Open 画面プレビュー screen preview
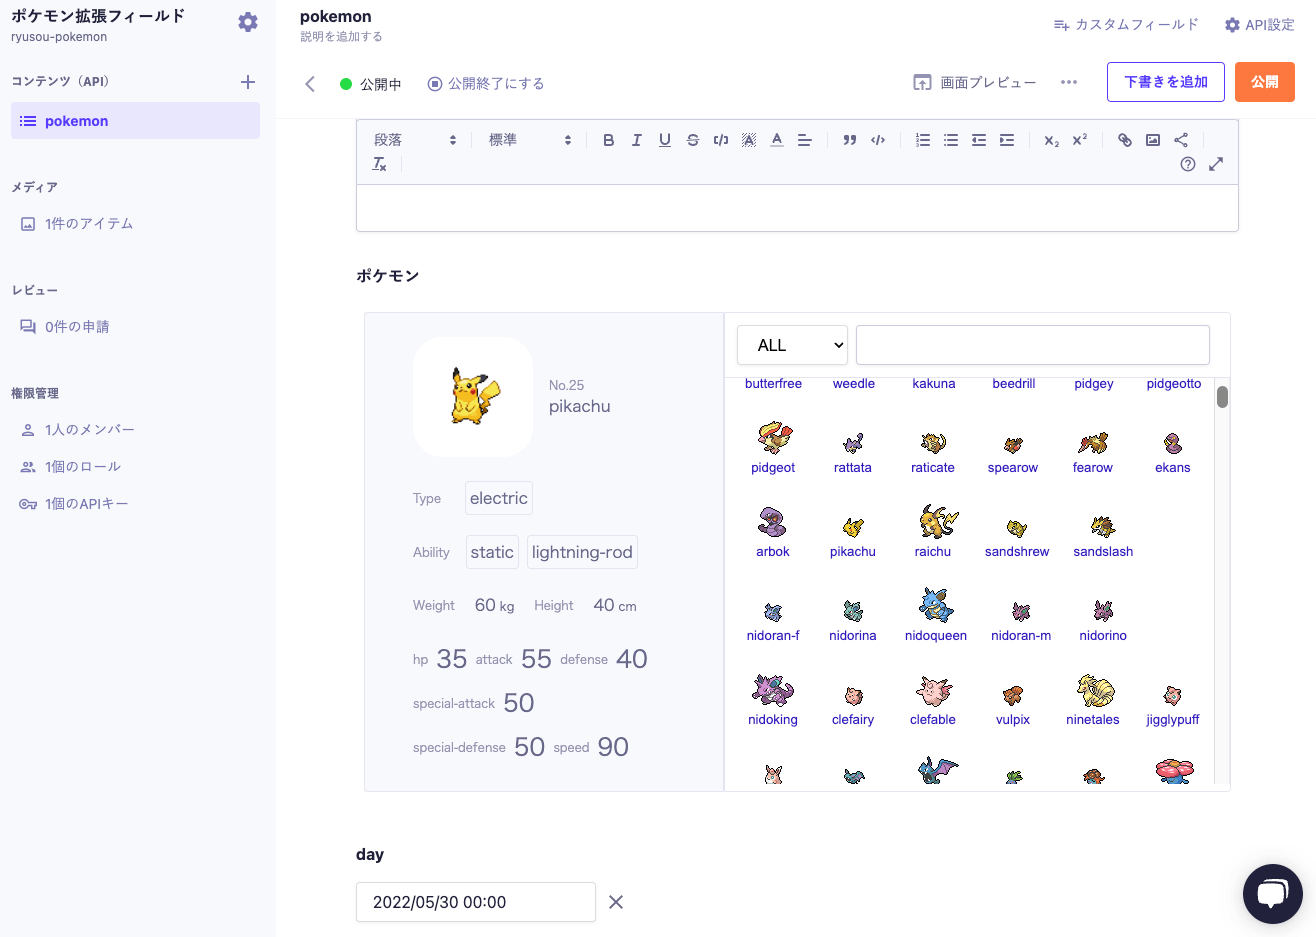Image resolution: width=1316 pixels, height=937 pixels. click(x=974, y=83)
